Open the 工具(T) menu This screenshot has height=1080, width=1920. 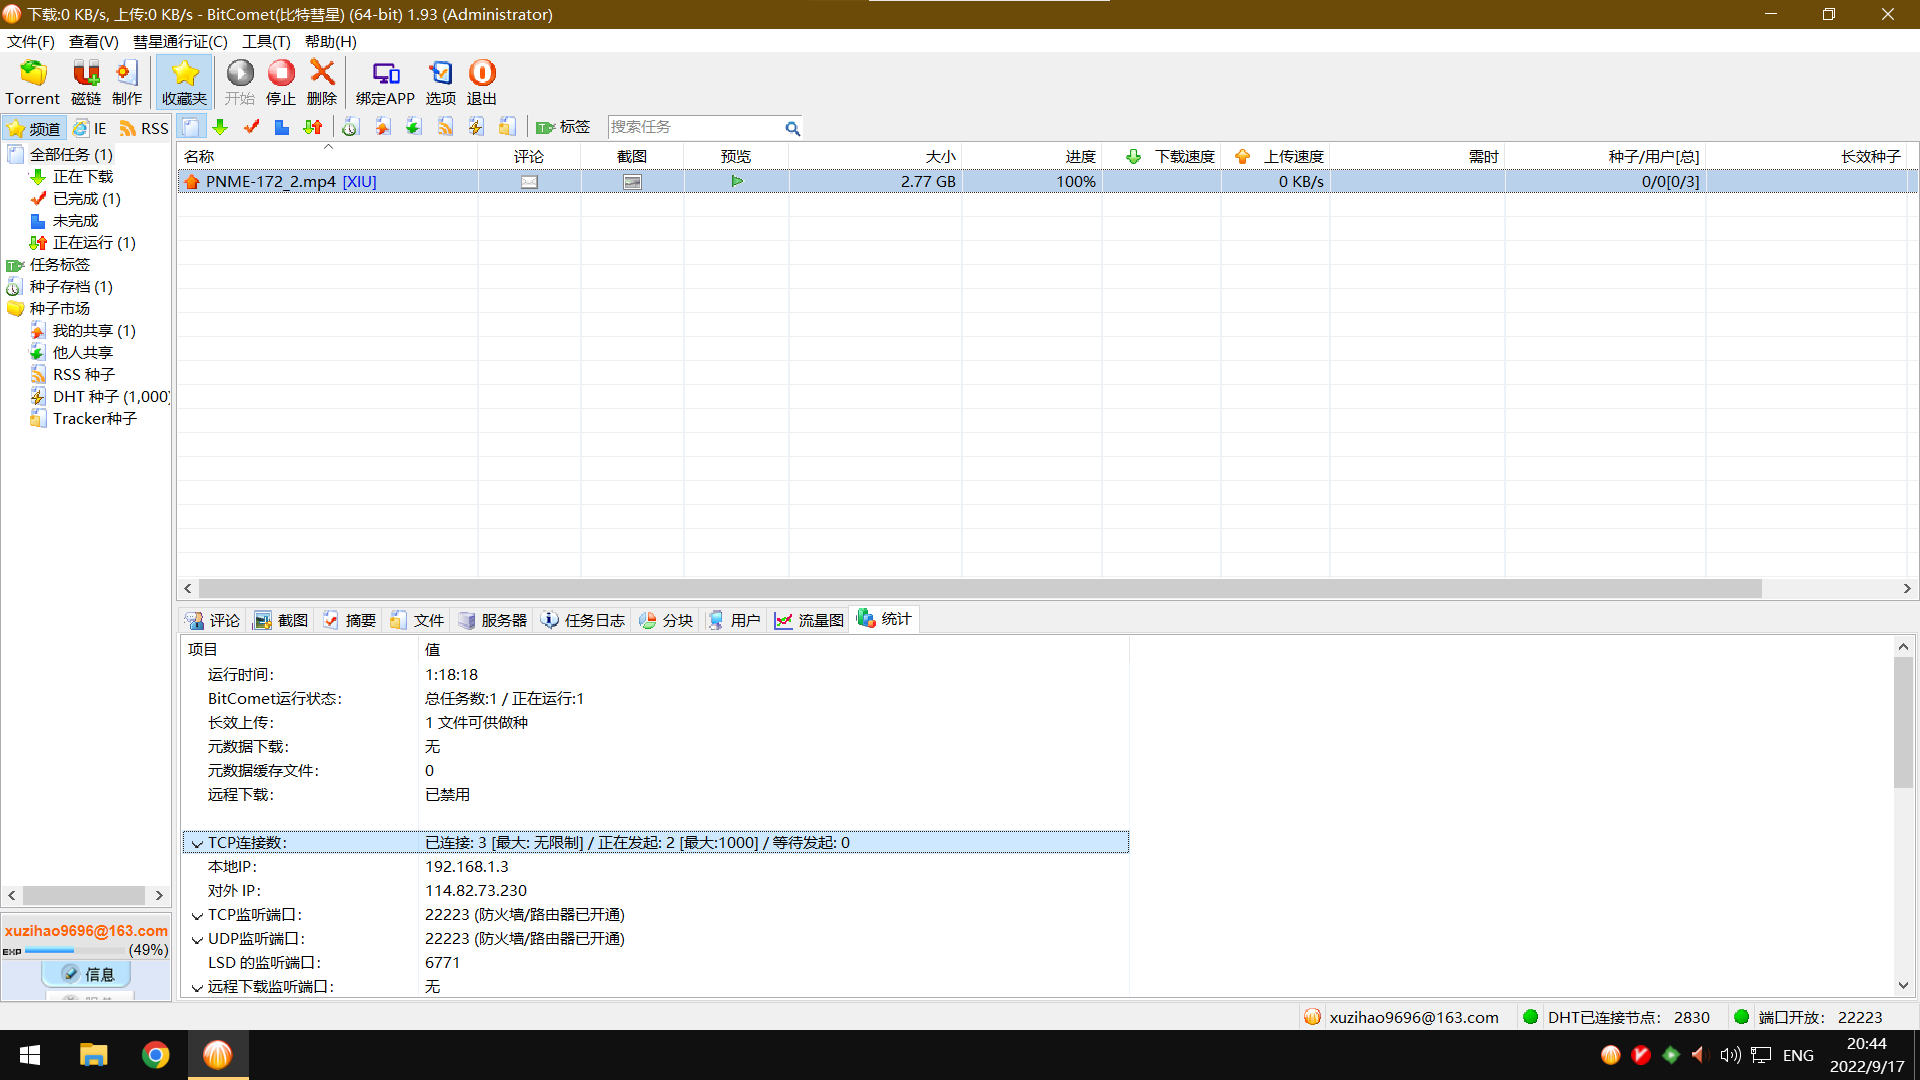pyautogui.click(x=266, y=41)
